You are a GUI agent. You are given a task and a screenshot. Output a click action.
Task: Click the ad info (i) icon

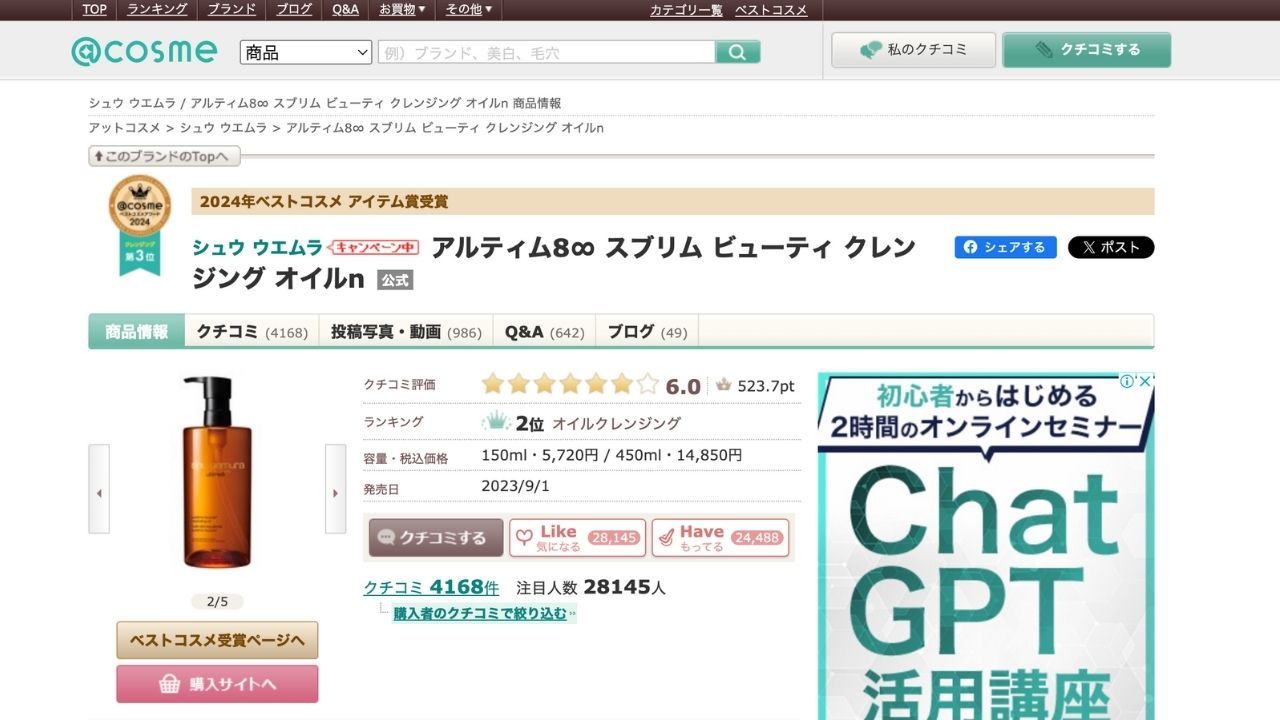click(x=1127, y=381)
